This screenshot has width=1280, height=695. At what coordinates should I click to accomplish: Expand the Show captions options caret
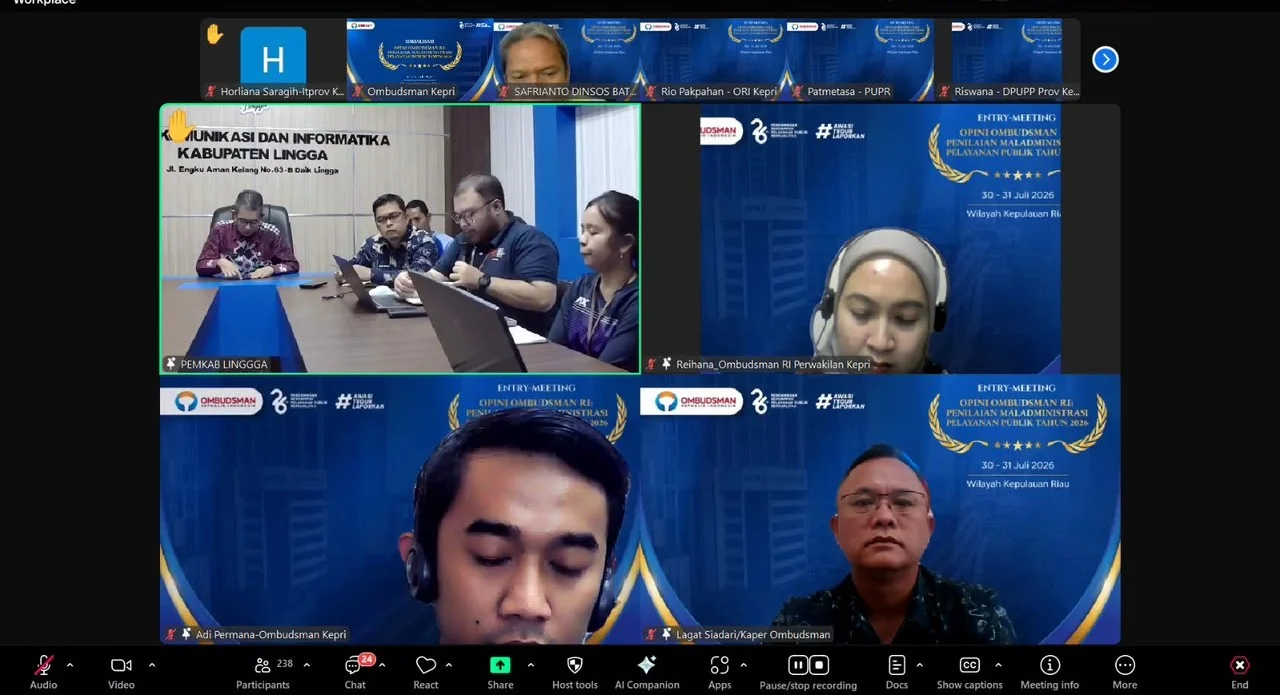pyautogui.click(x=998, y=664)
